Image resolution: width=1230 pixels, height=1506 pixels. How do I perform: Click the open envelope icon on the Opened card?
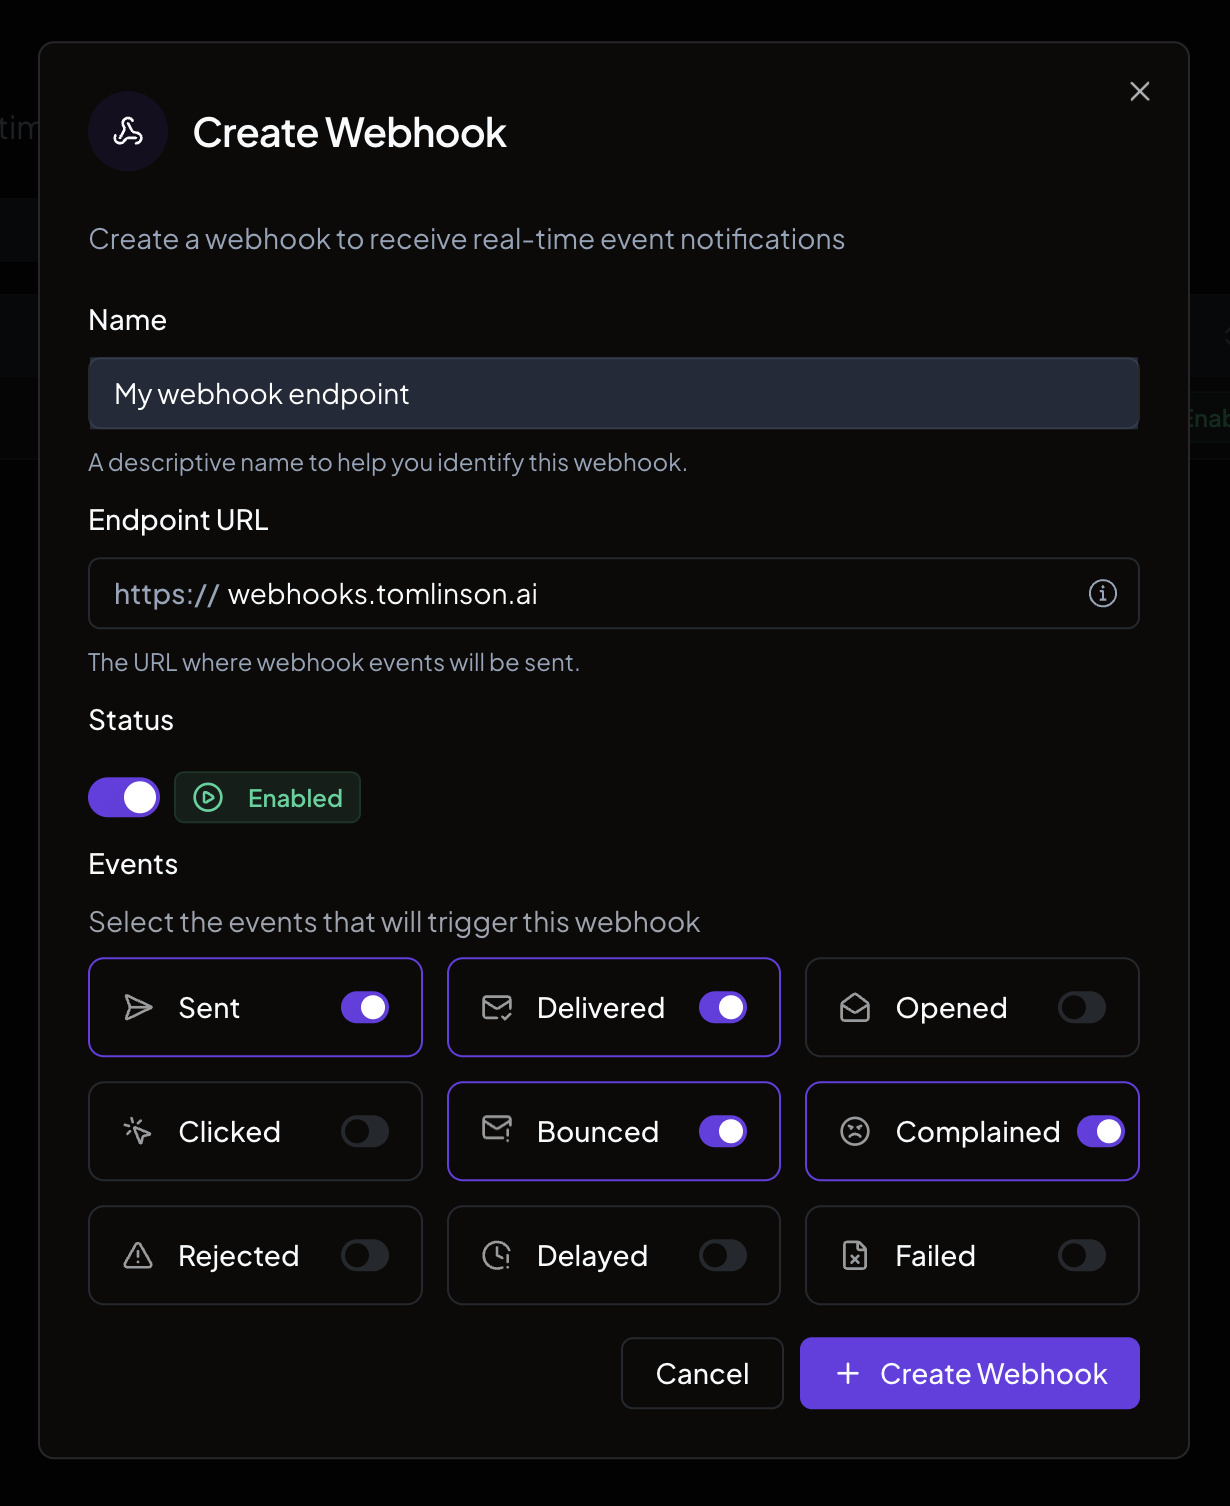[x=855, y=1007]
